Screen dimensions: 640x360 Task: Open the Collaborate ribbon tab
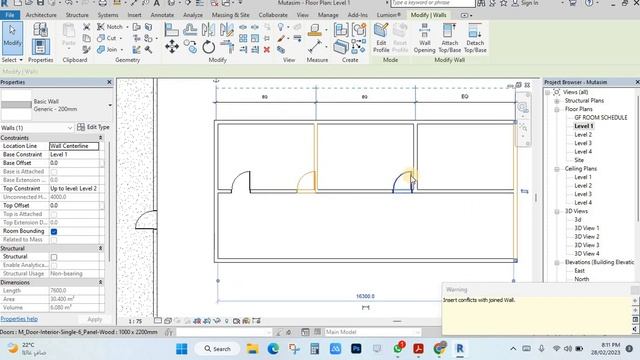[x=273, y=15]
